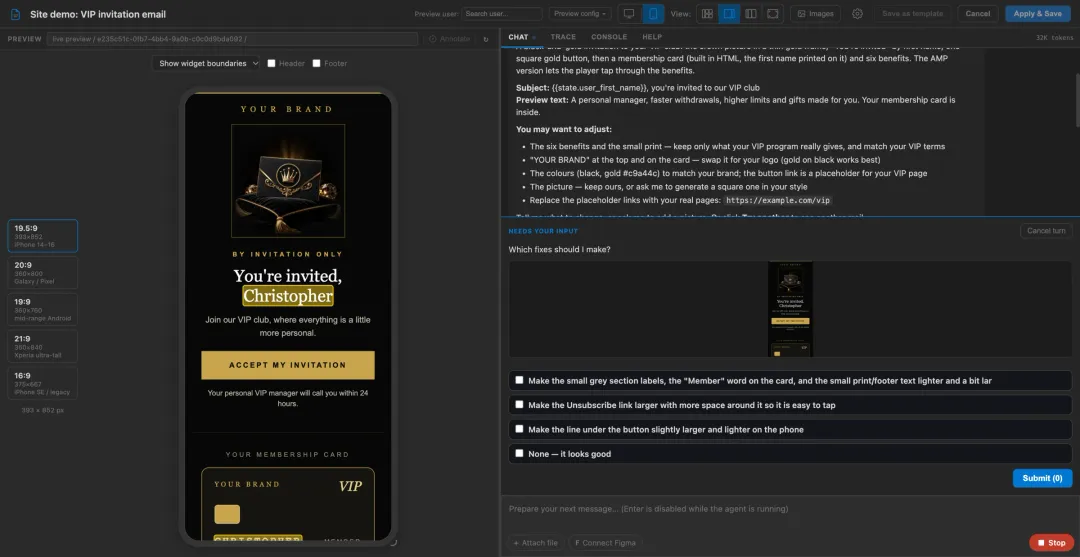1080x557 pixels.
Task: Click Cancel turn
Action: point(1046,231)
